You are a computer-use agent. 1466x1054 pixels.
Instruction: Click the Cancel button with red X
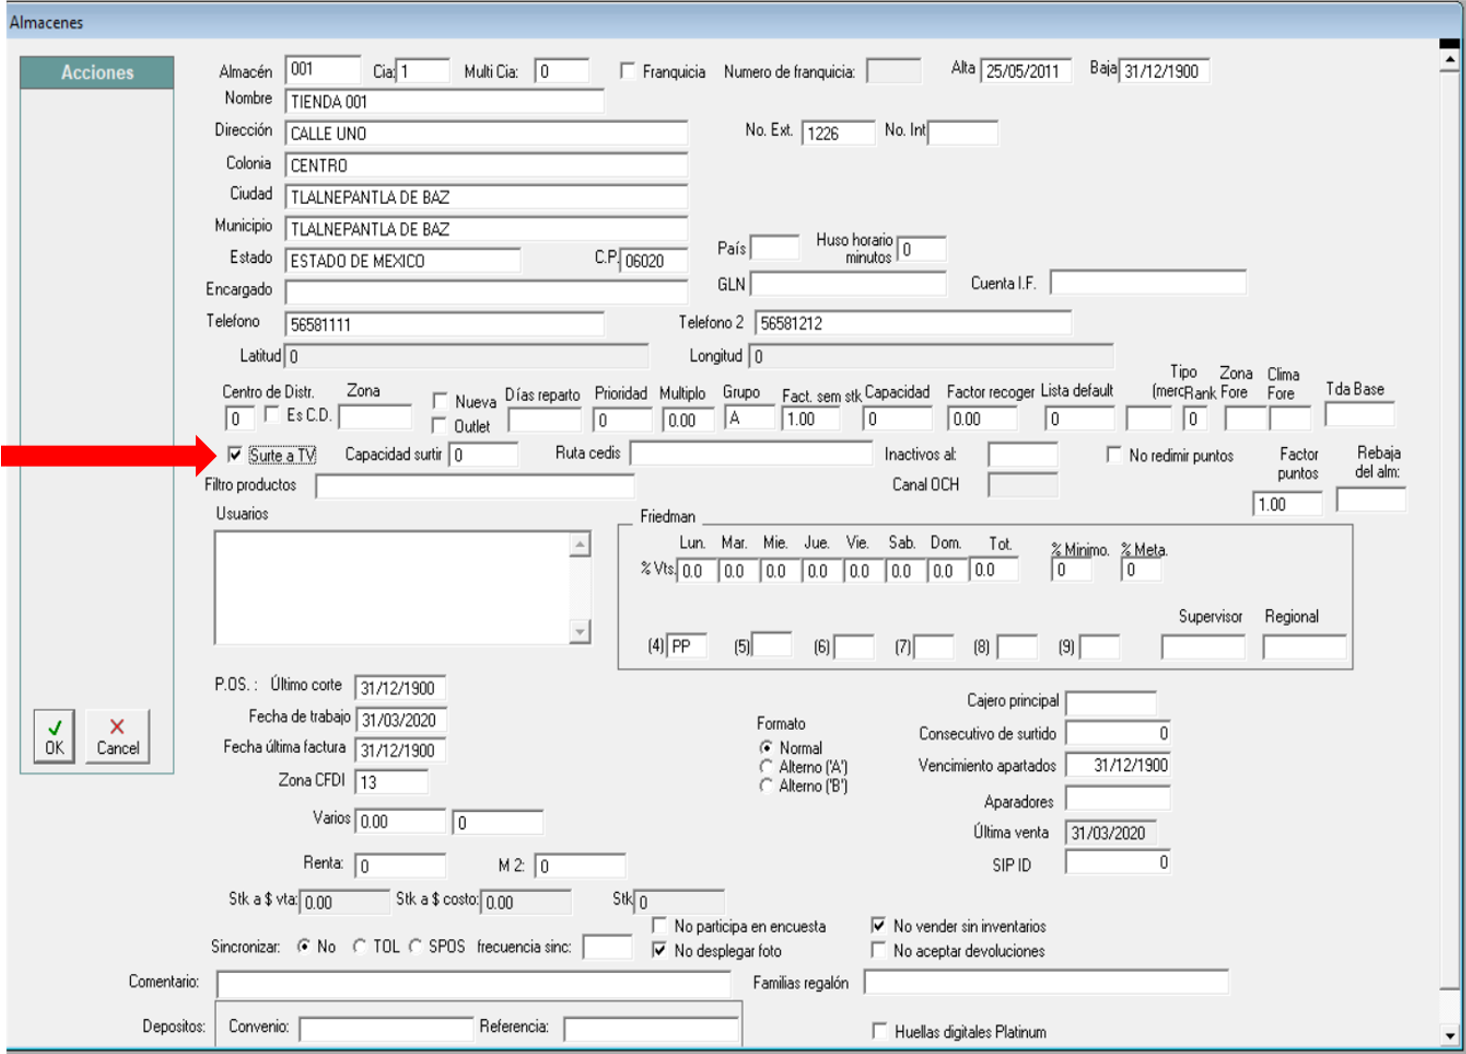[x=117, y=737]
